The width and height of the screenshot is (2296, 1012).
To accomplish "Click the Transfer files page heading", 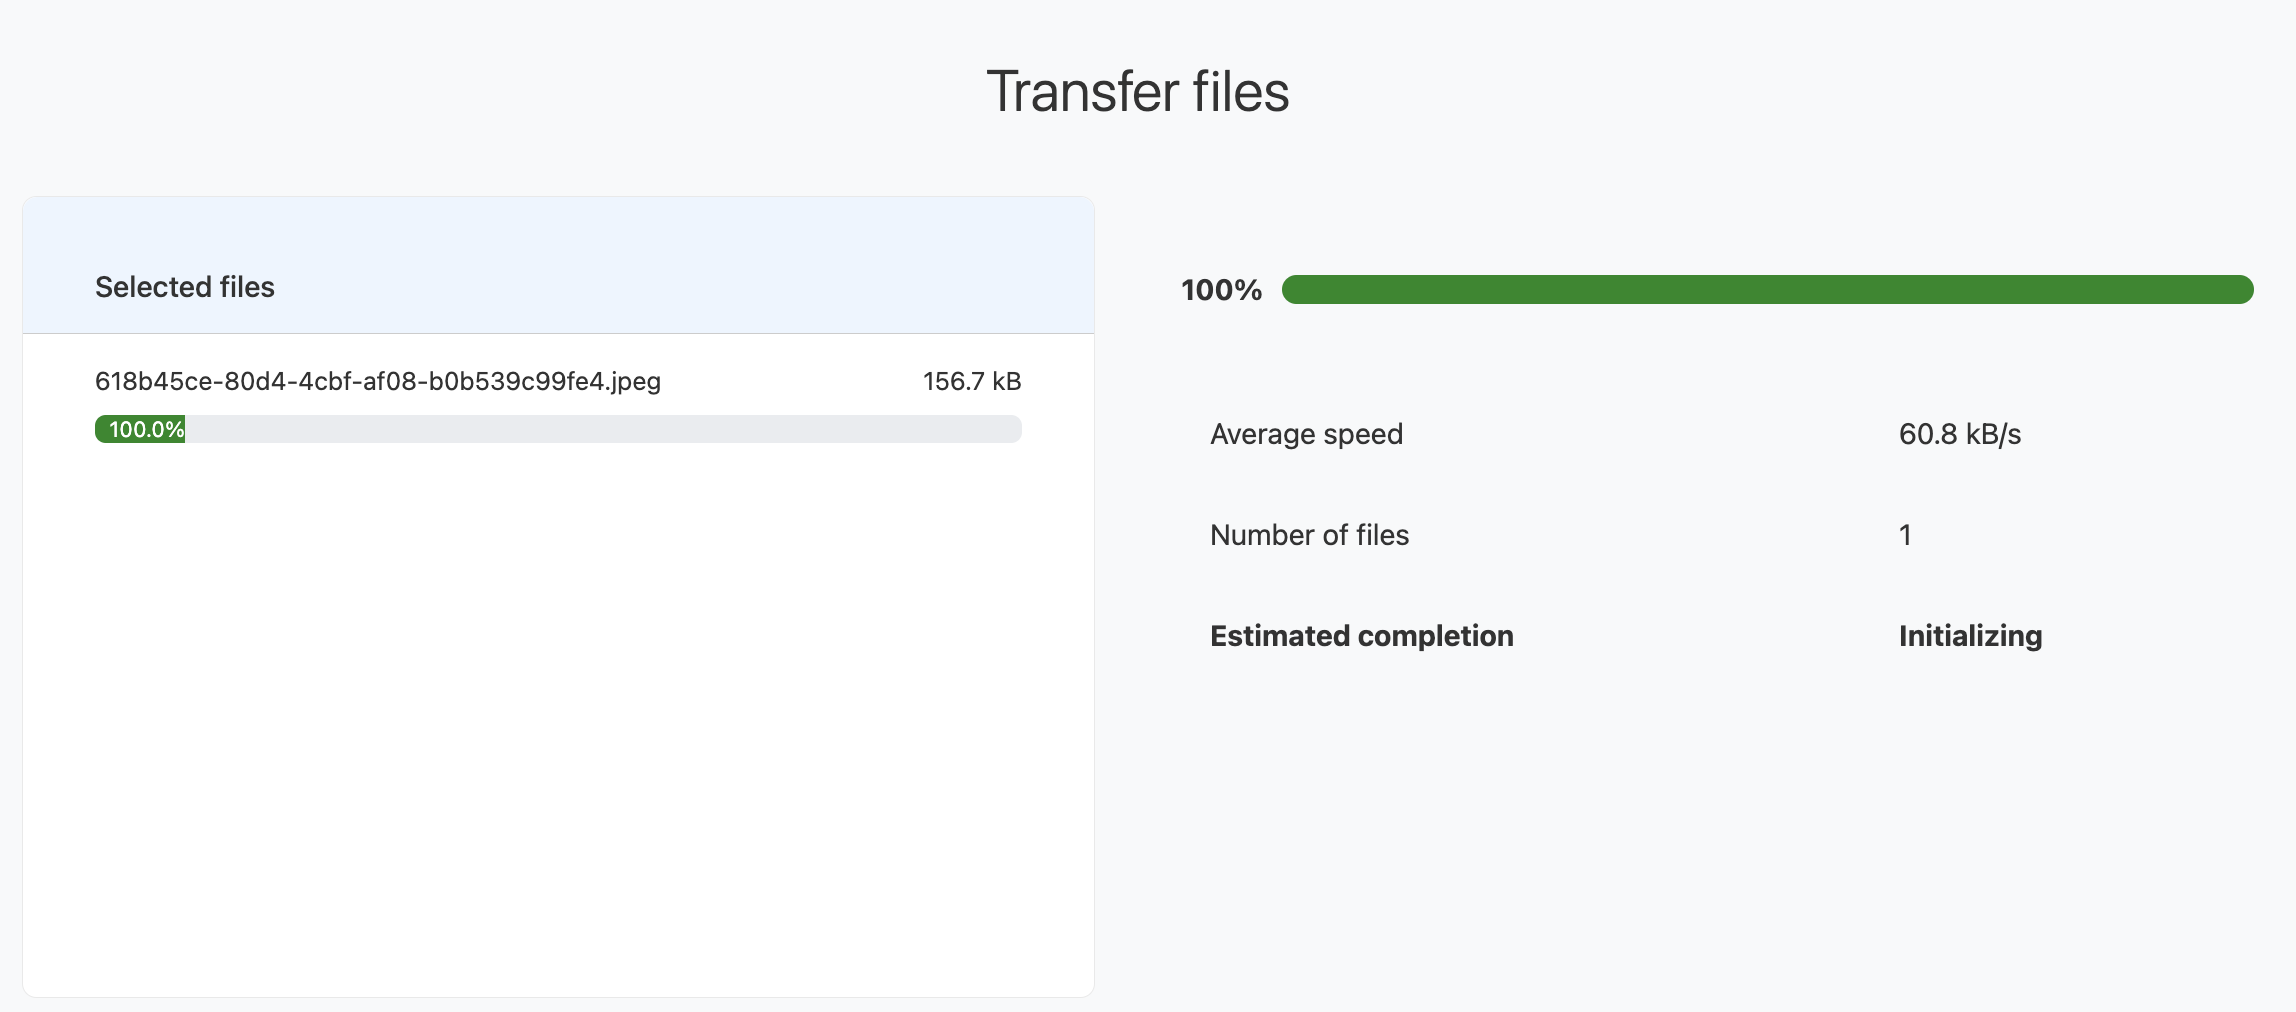I will coord(1137,92).
